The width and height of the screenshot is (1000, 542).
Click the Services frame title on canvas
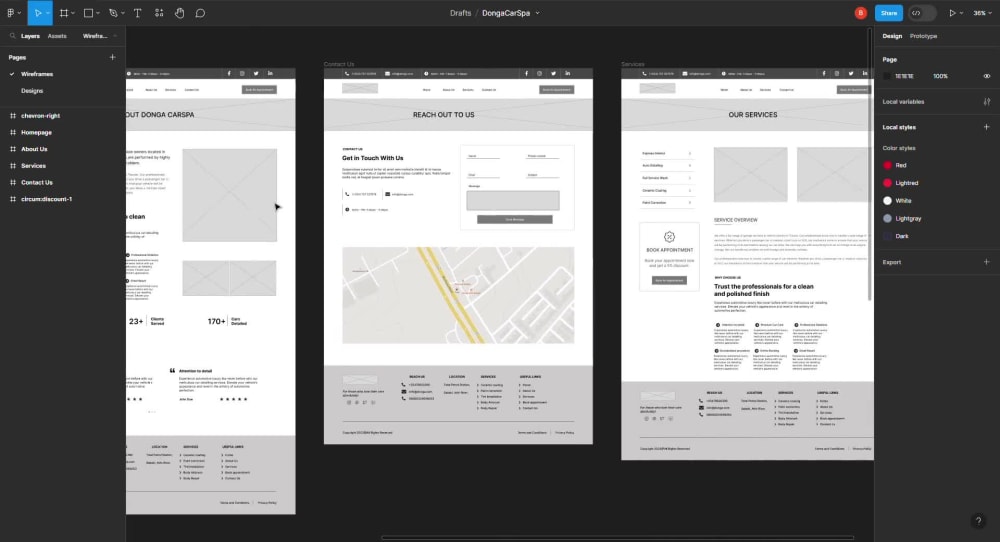[x=633, y=64]
